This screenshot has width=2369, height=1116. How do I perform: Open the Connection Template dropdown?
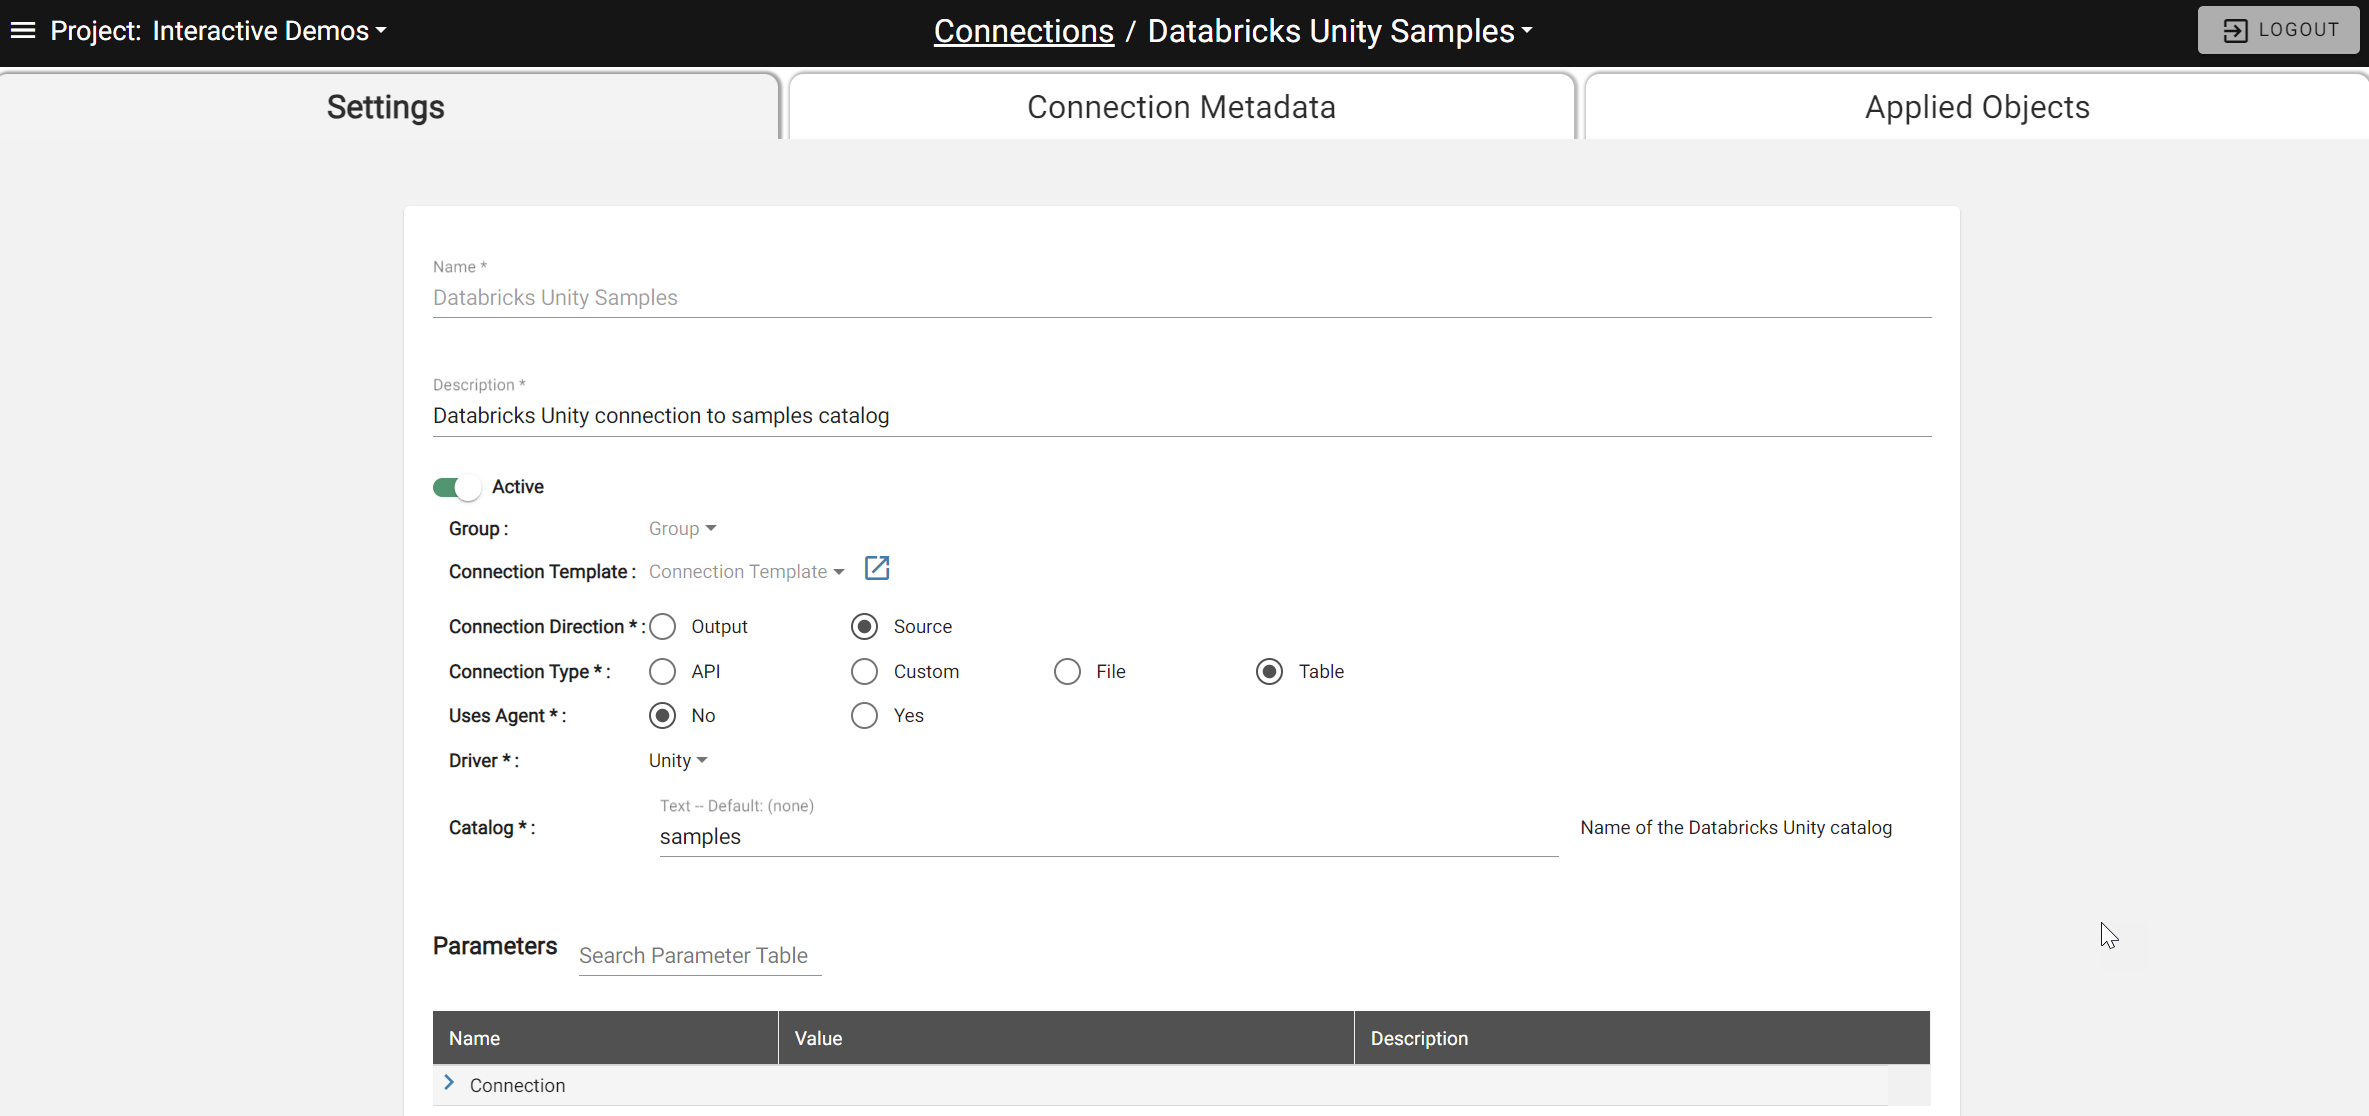click(x=747, y=572)
